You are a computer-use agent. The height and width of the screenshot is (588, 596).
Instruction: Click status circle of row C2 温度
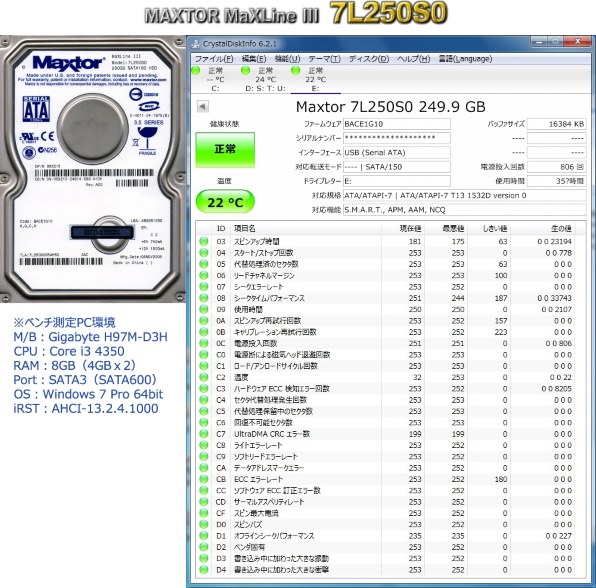204,377
